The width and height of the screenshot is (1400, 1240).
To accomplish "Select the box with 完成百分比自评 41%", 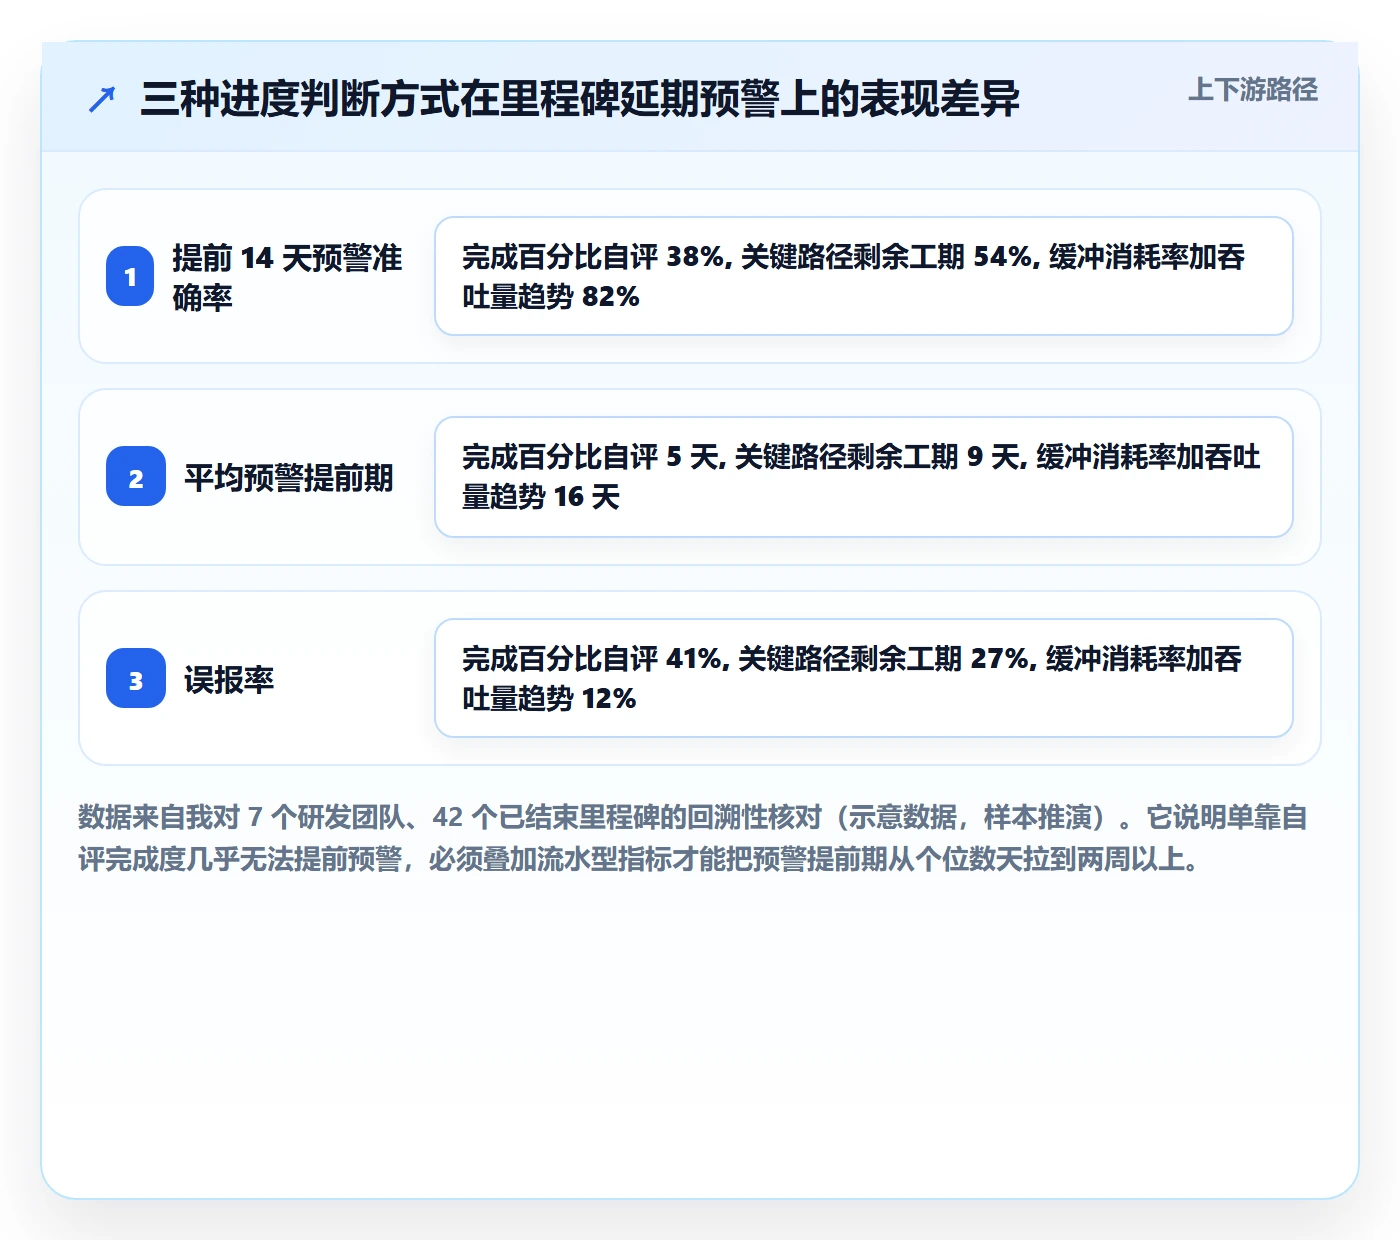I will coord(864,678).
